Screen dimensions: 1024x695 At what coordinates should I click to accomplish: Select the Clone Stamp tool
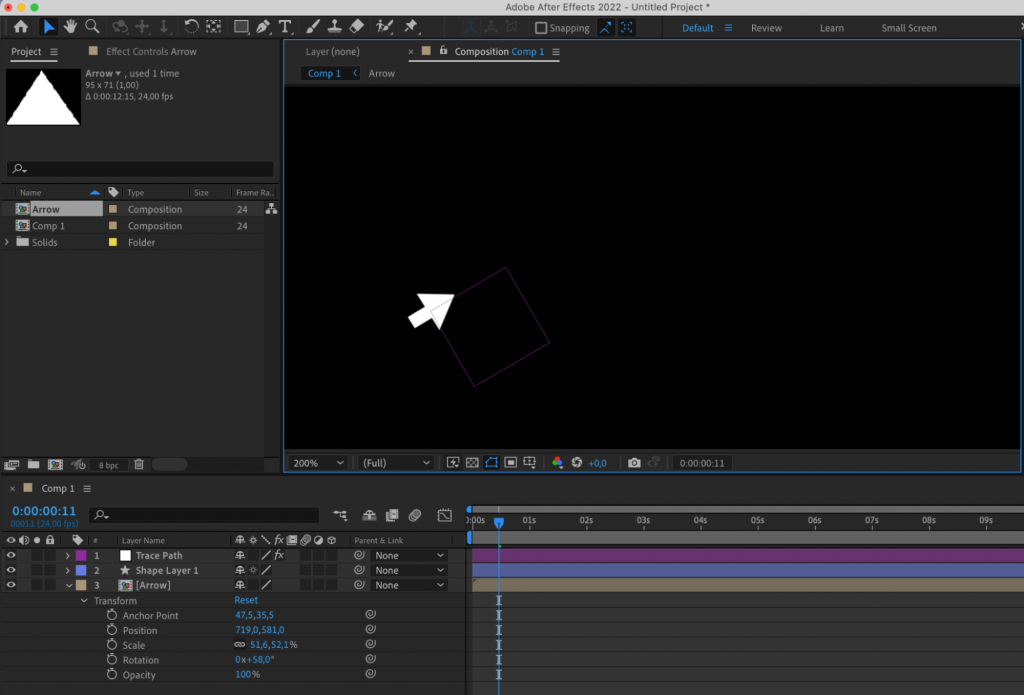coord(332,27)
